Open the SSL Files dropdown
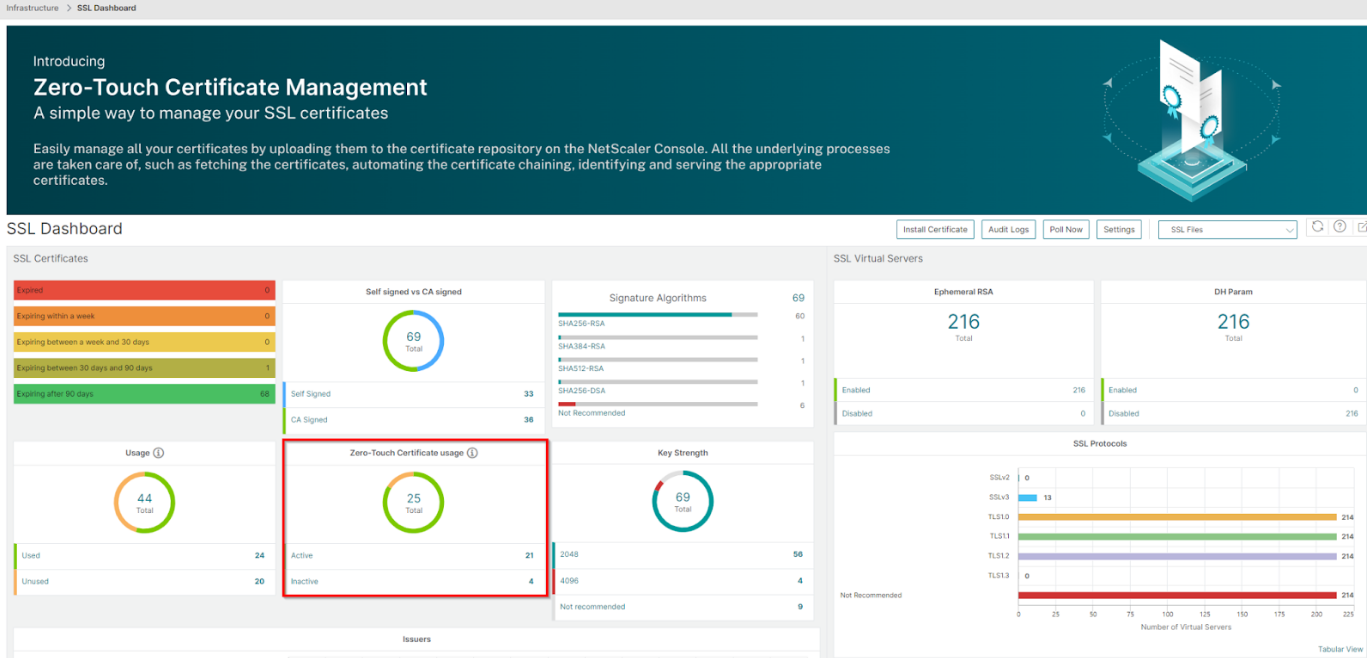Screen dimensions: 1367x658 click(x=1228, y=229)
